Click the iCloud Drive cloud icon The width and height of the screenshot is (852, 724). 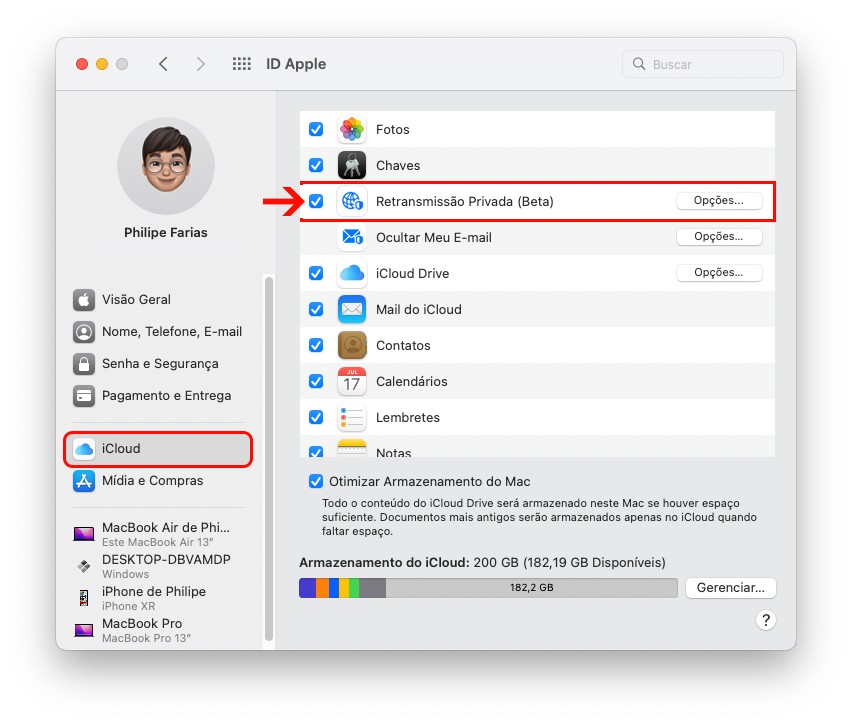point(352,273)
